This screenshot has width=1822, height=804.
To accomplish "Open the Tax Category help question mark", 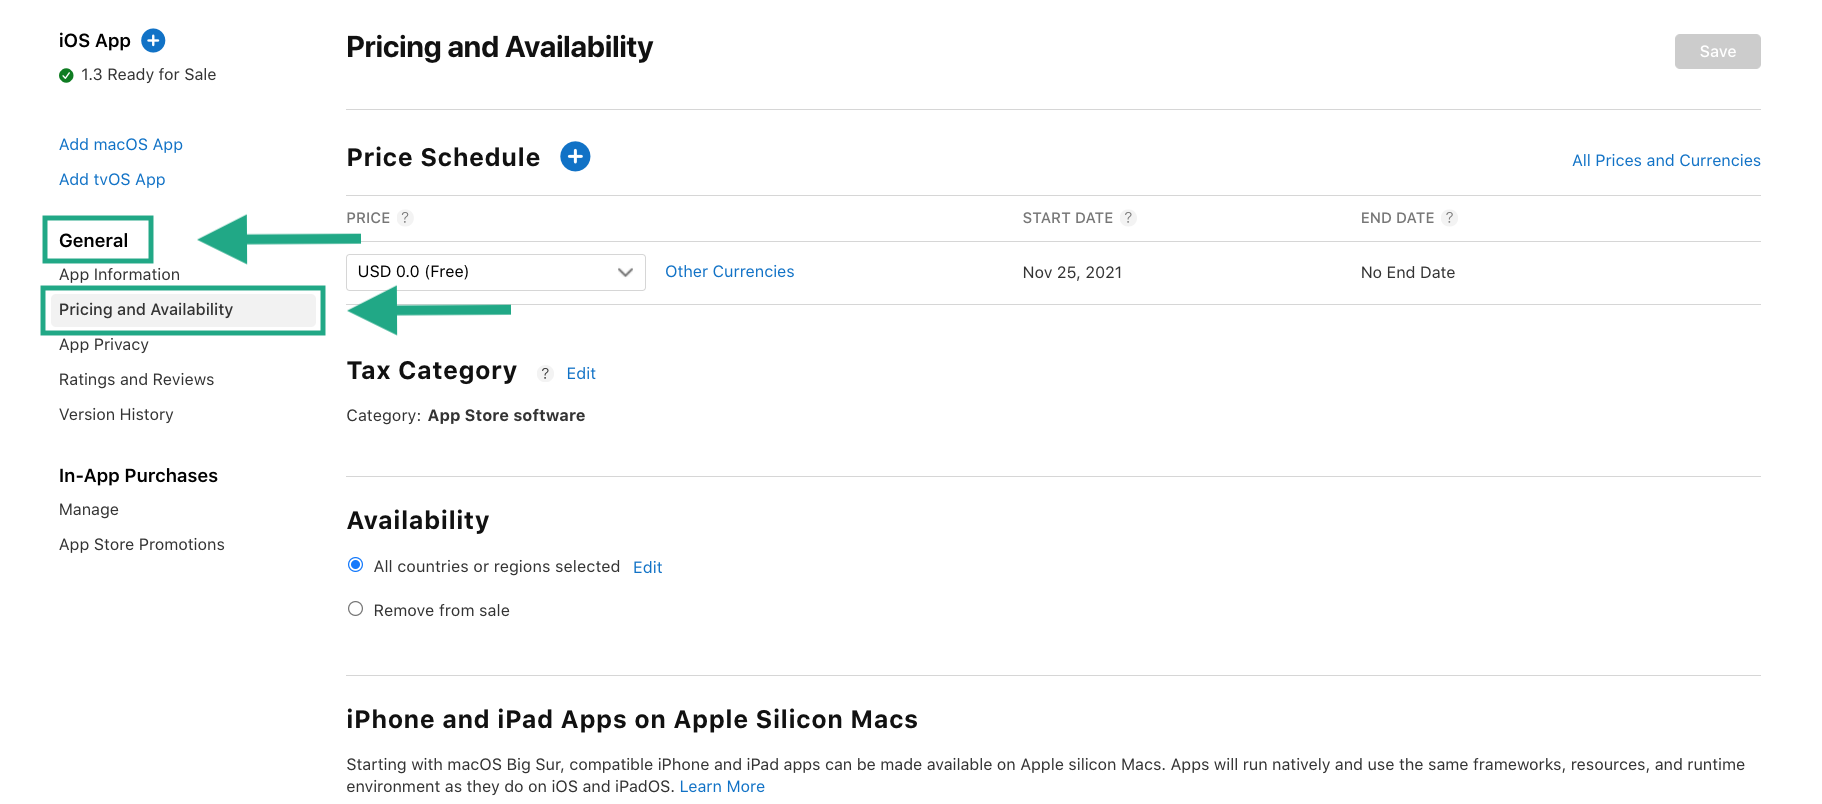I will (x=545, y=373).
